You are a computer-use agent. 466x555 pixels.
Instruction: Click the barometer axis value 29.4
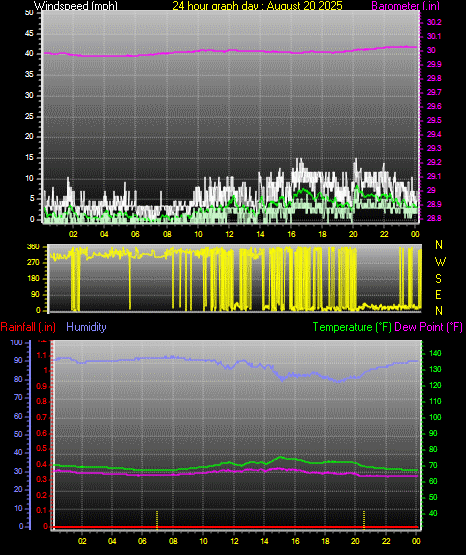click(434, 135)
